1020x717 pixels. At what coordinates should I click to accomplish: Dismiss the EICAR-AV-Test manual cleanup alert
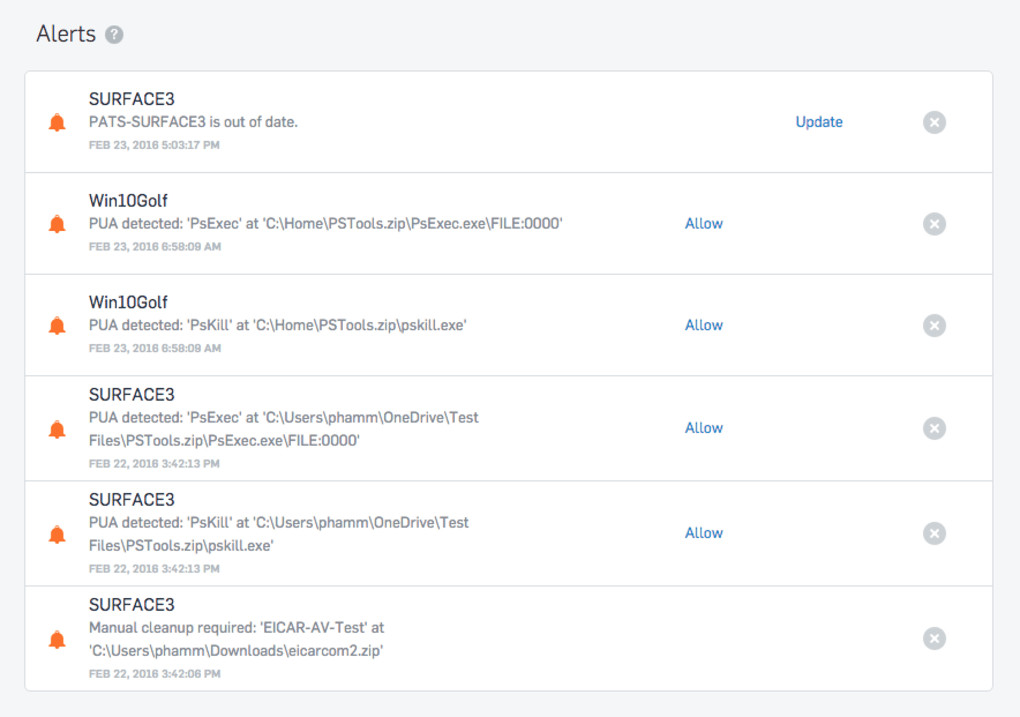pos(934,638)
